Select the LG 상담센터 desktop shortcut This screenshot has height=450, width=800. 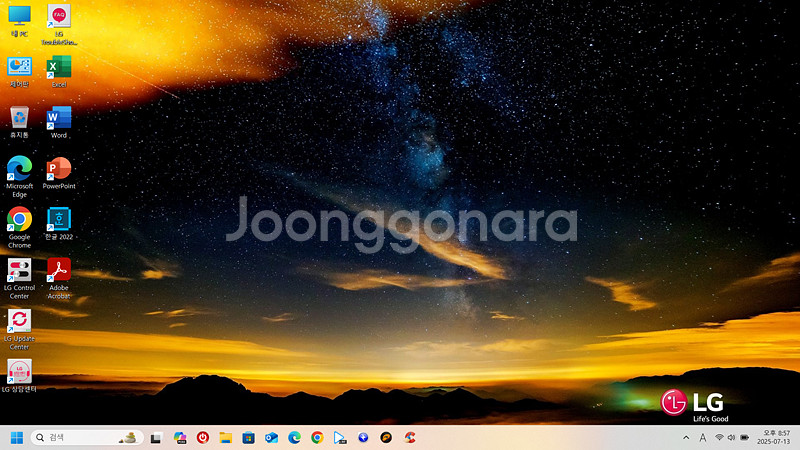click(19, 376)
